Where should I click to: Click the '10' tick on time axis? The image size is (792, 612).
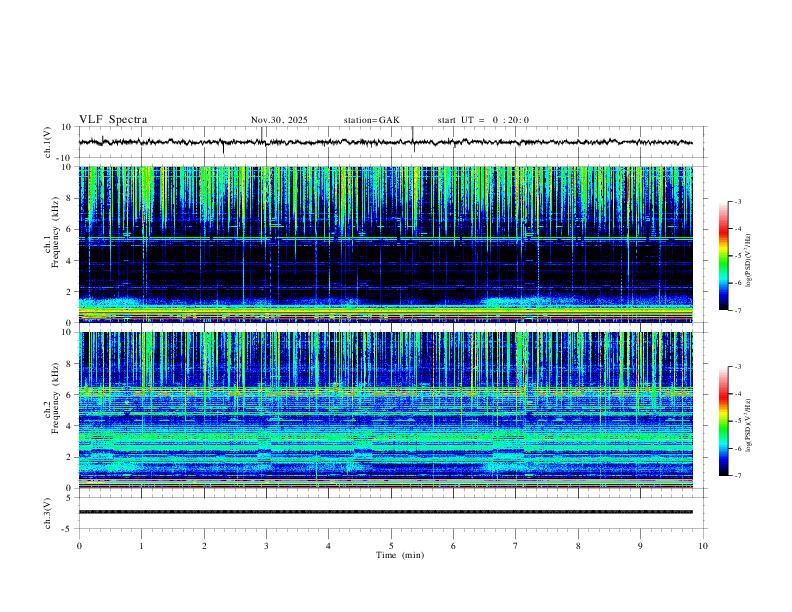(703, 546)
